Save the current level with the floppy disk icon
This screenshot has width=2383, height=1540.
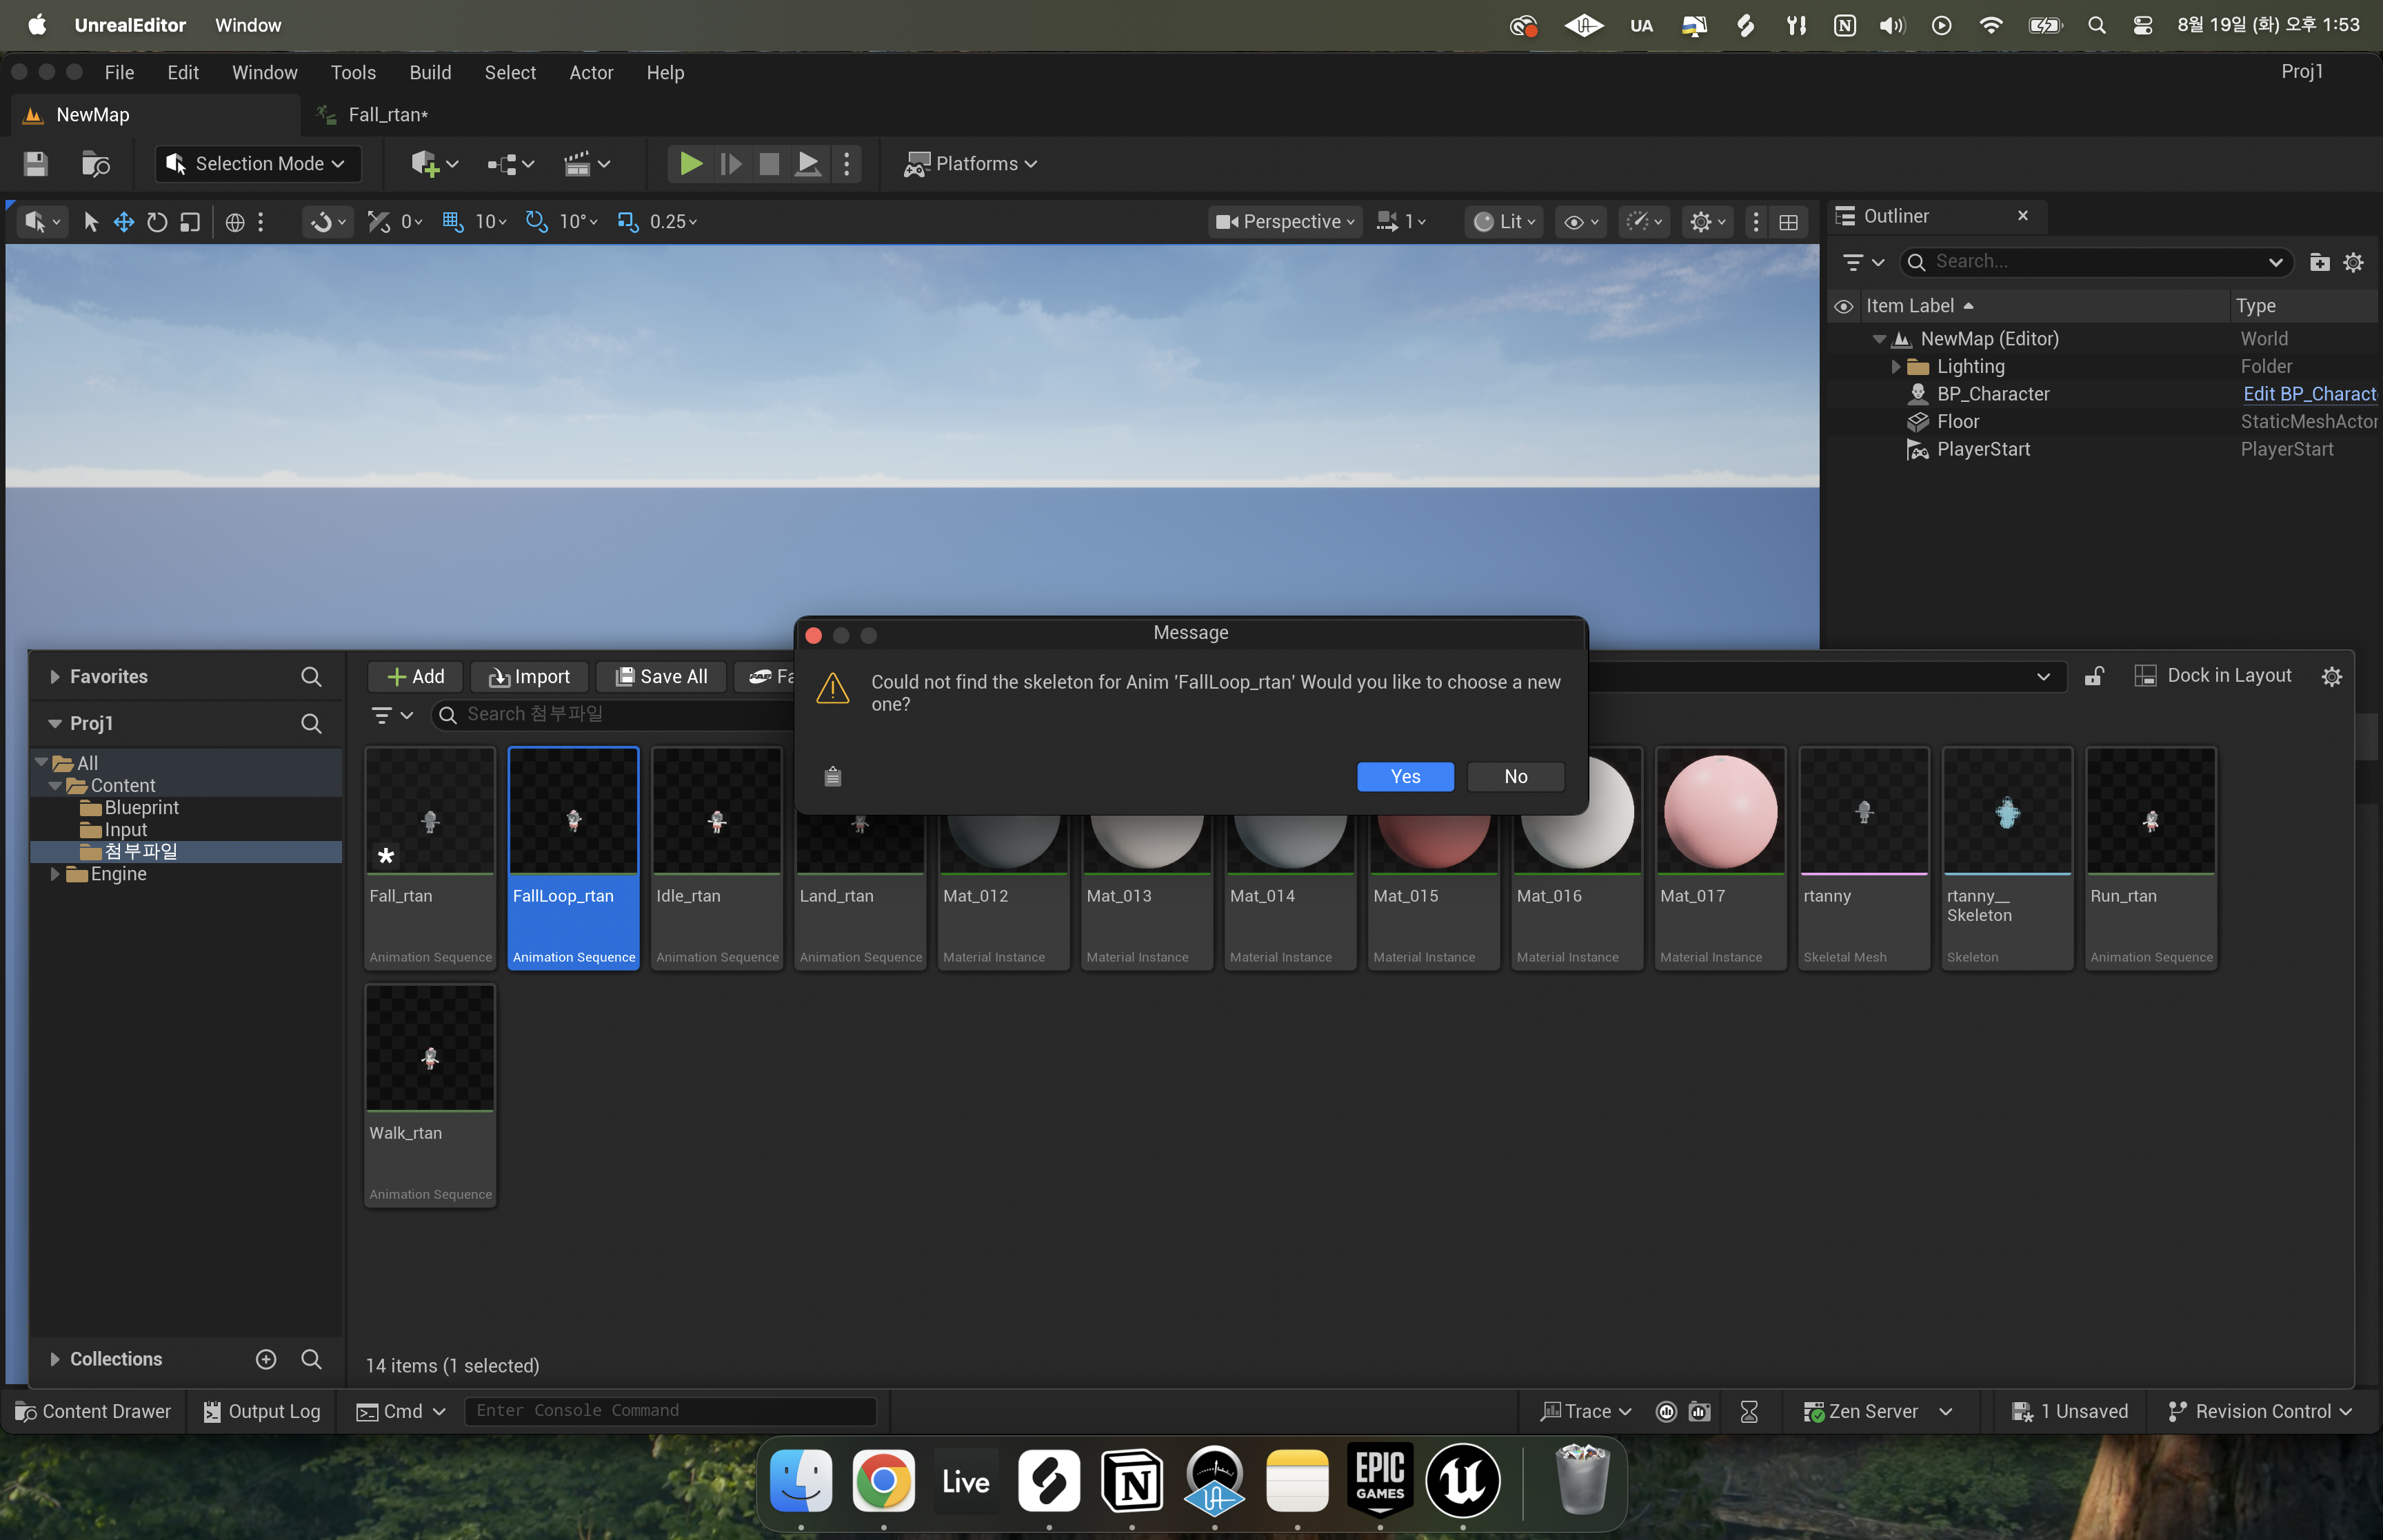point(36,164)
